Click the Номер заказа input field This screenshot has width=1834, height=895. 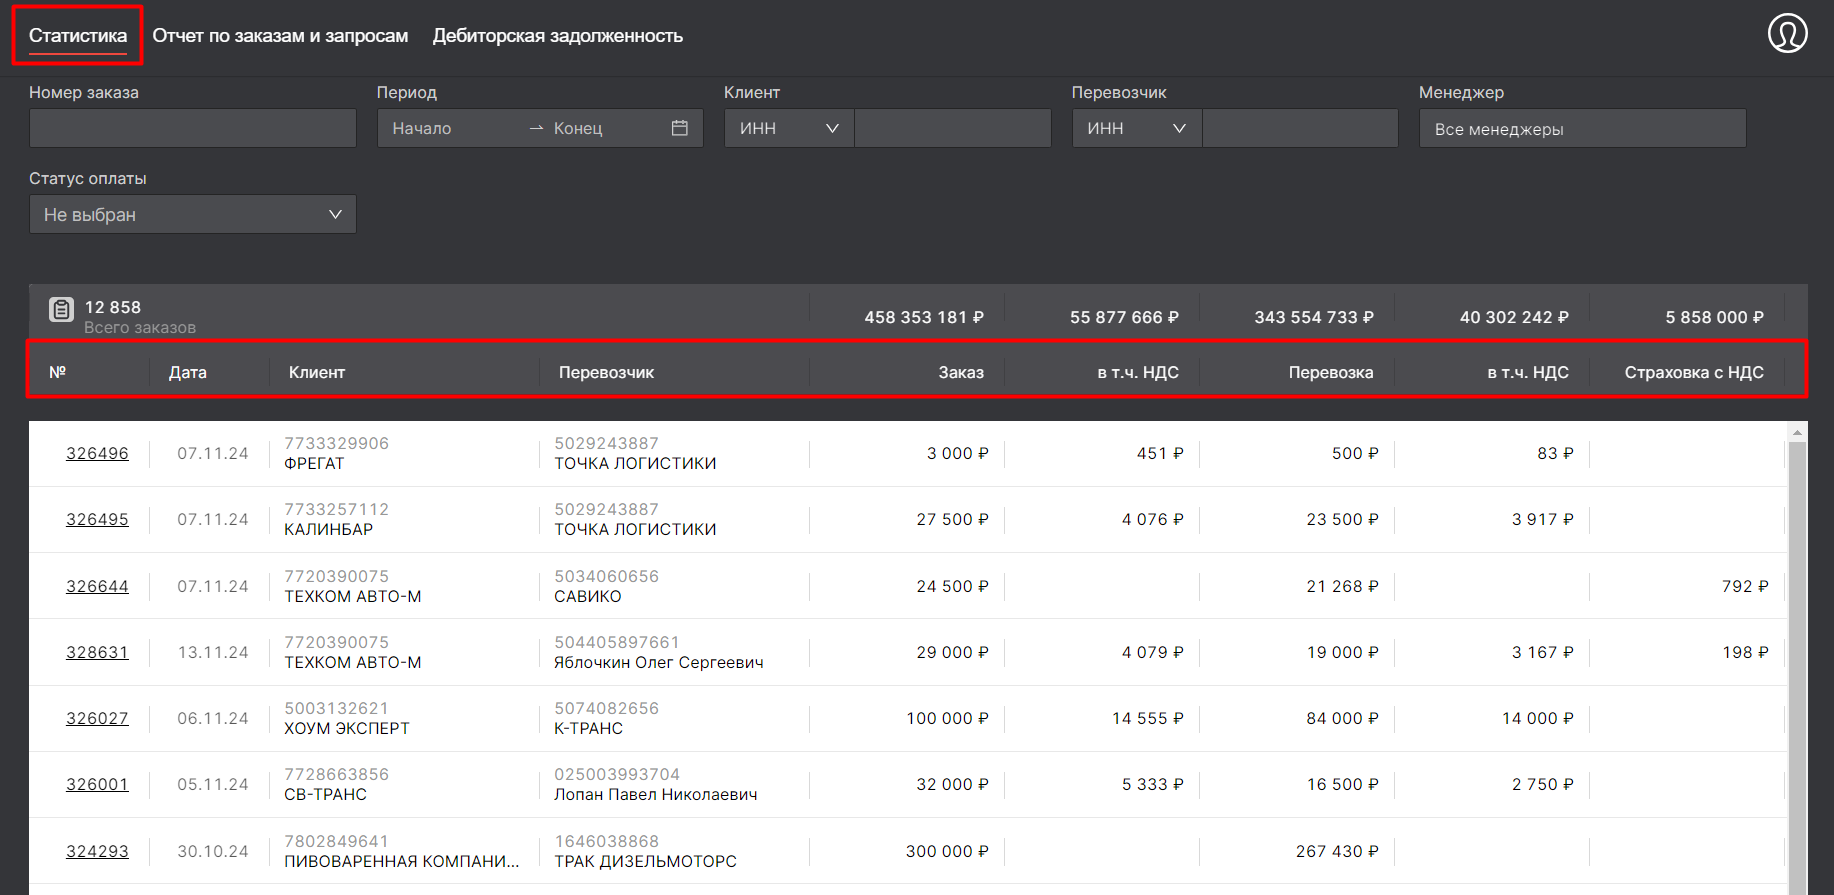pyautogui.click(x=193, y=128)
